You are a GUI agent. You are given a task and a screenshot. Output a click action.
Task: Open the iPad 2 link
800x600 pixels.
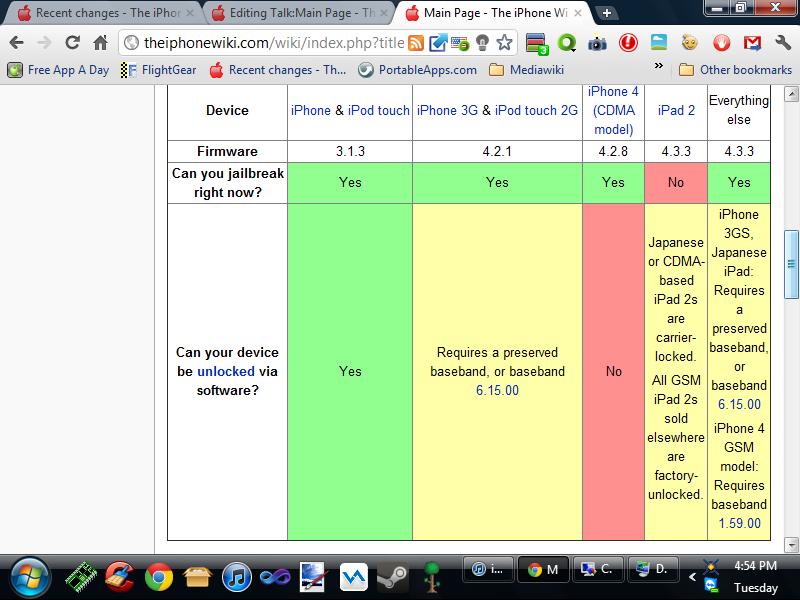[676, 110]
